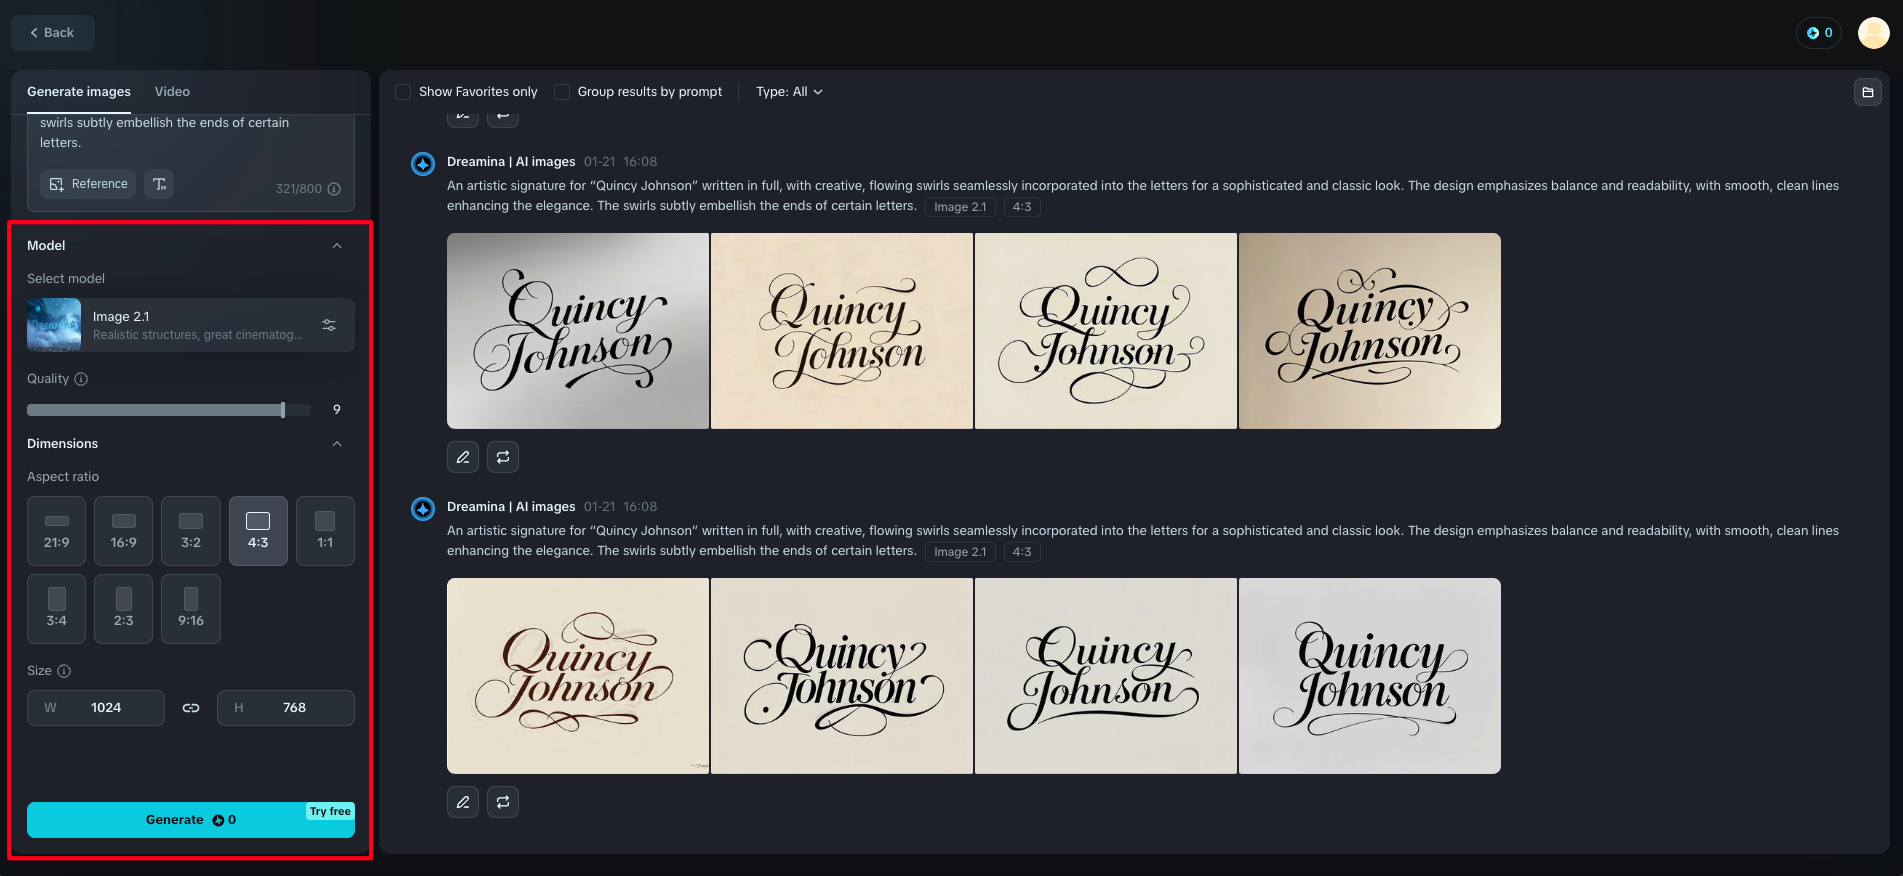The height and width of the screenshot is (876, 1903).
Task: Adjust the Quality slider
Action: (169, 410)
